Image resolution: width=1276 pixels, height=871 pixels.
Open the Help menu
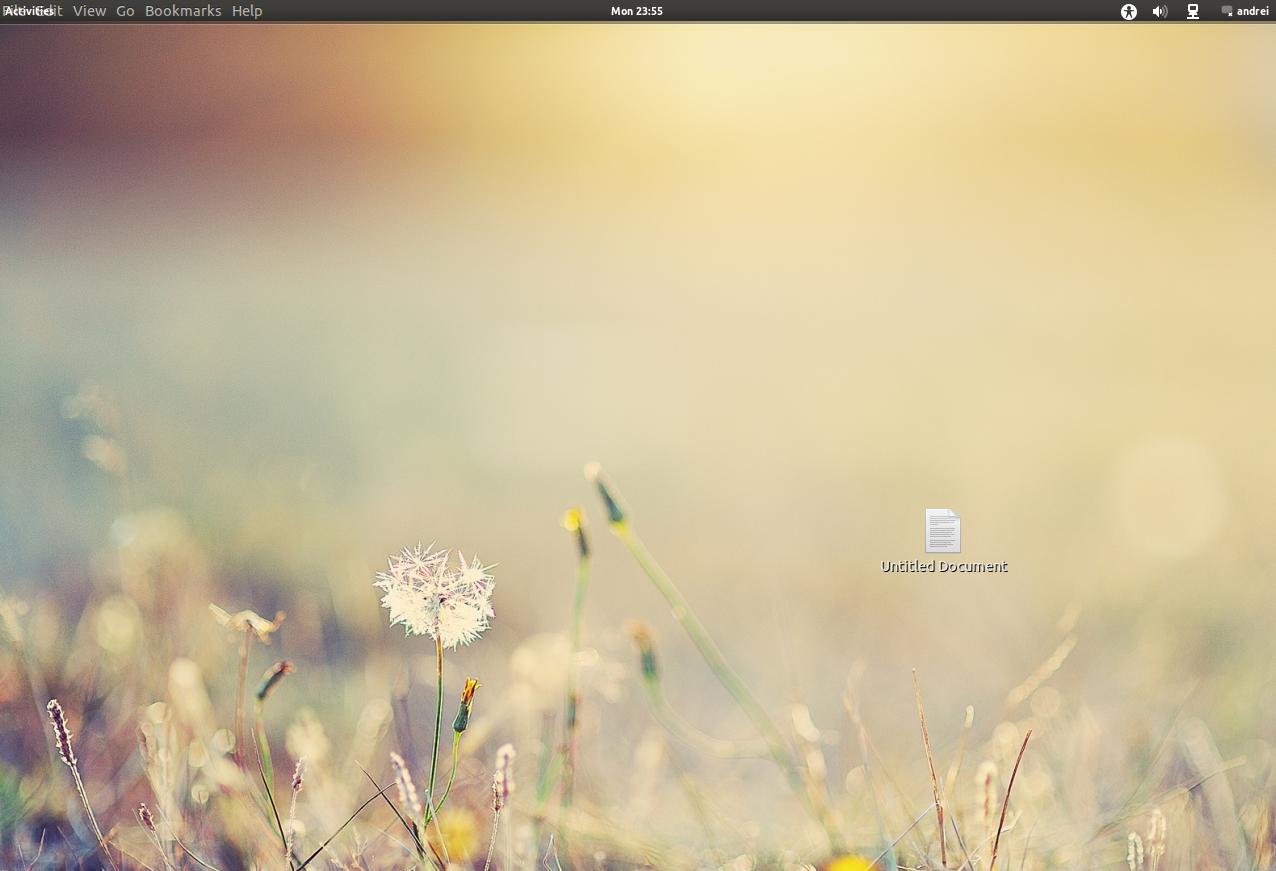247,11
